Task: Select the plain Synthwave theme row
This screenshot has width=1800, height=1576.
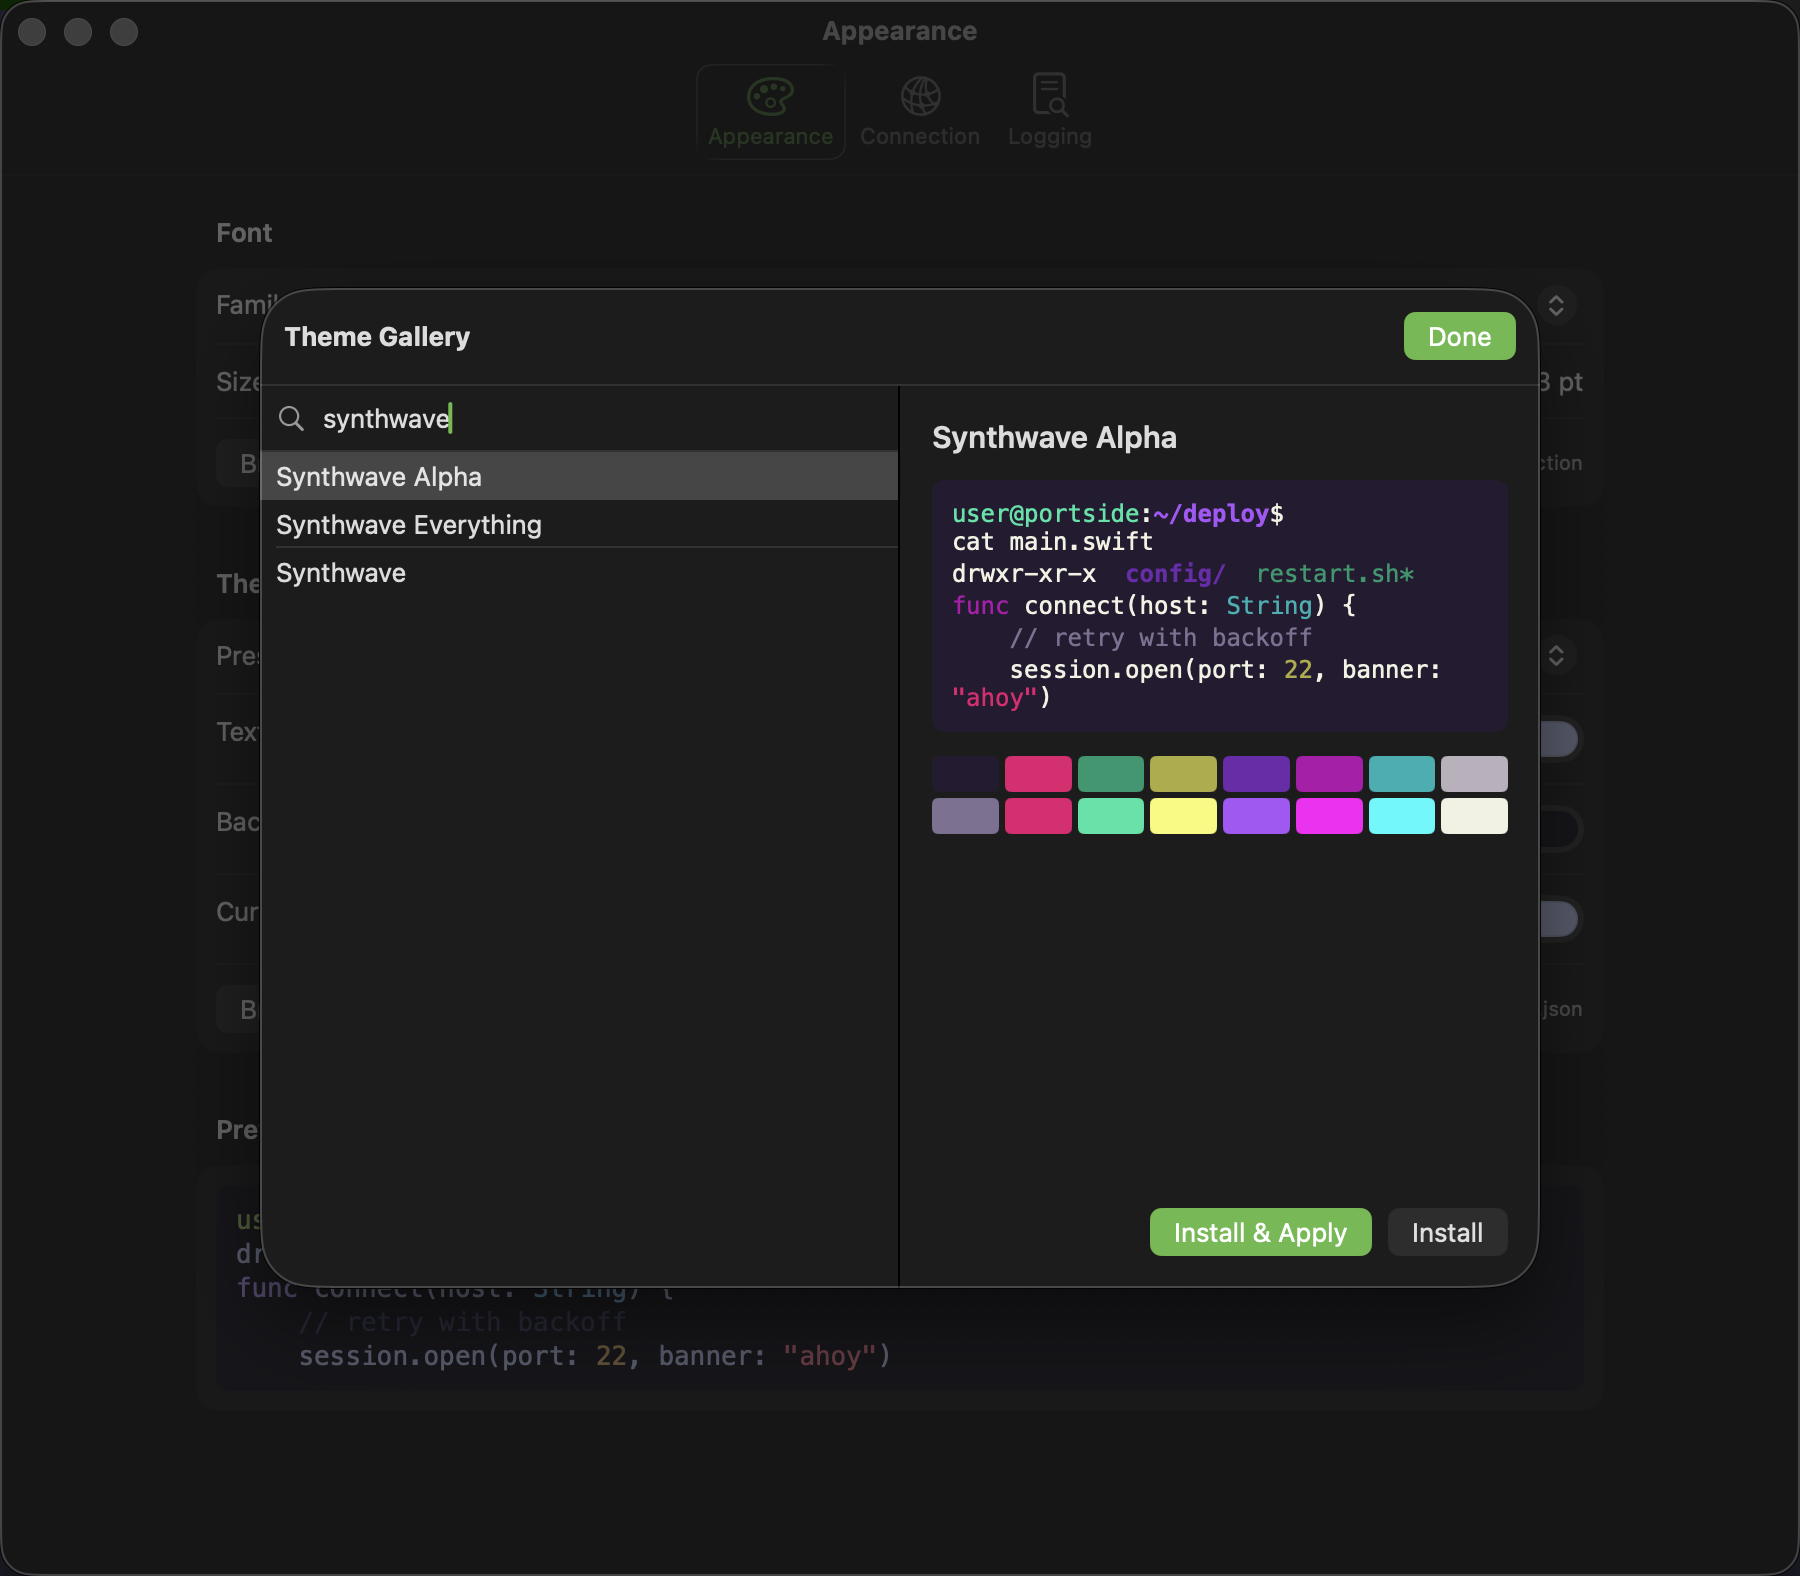Action: pyautogui.click(x=580, y=572)
